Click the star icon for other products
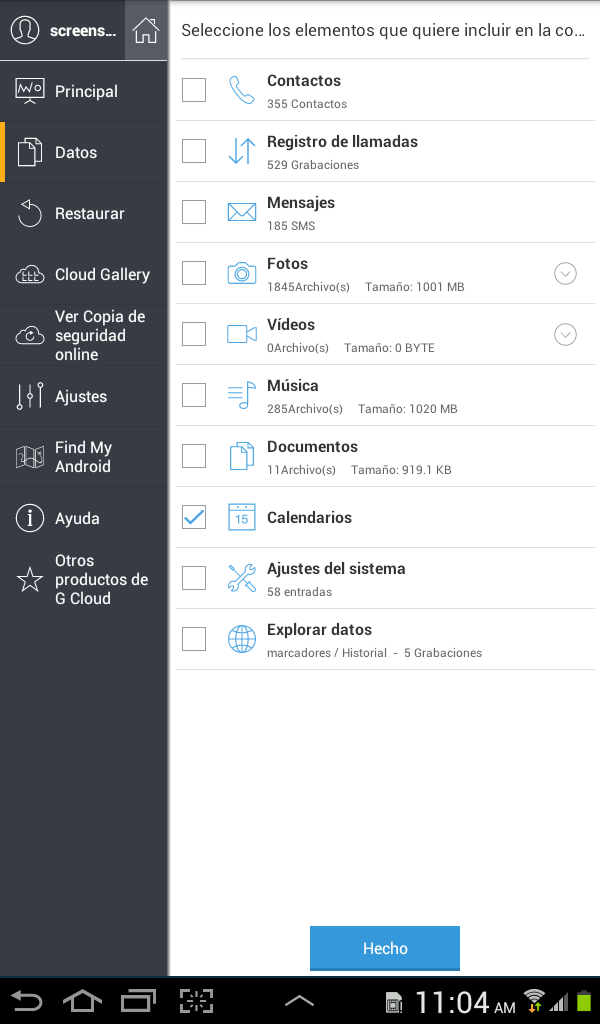 [x=29, y=579]
